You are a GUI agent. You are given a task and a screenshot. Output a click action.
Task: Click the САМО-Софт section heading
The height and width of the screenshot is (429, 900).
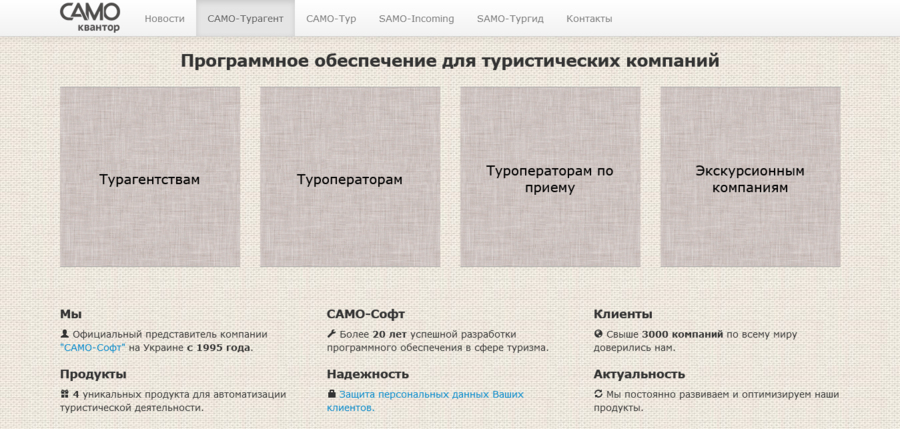point(366,314)
